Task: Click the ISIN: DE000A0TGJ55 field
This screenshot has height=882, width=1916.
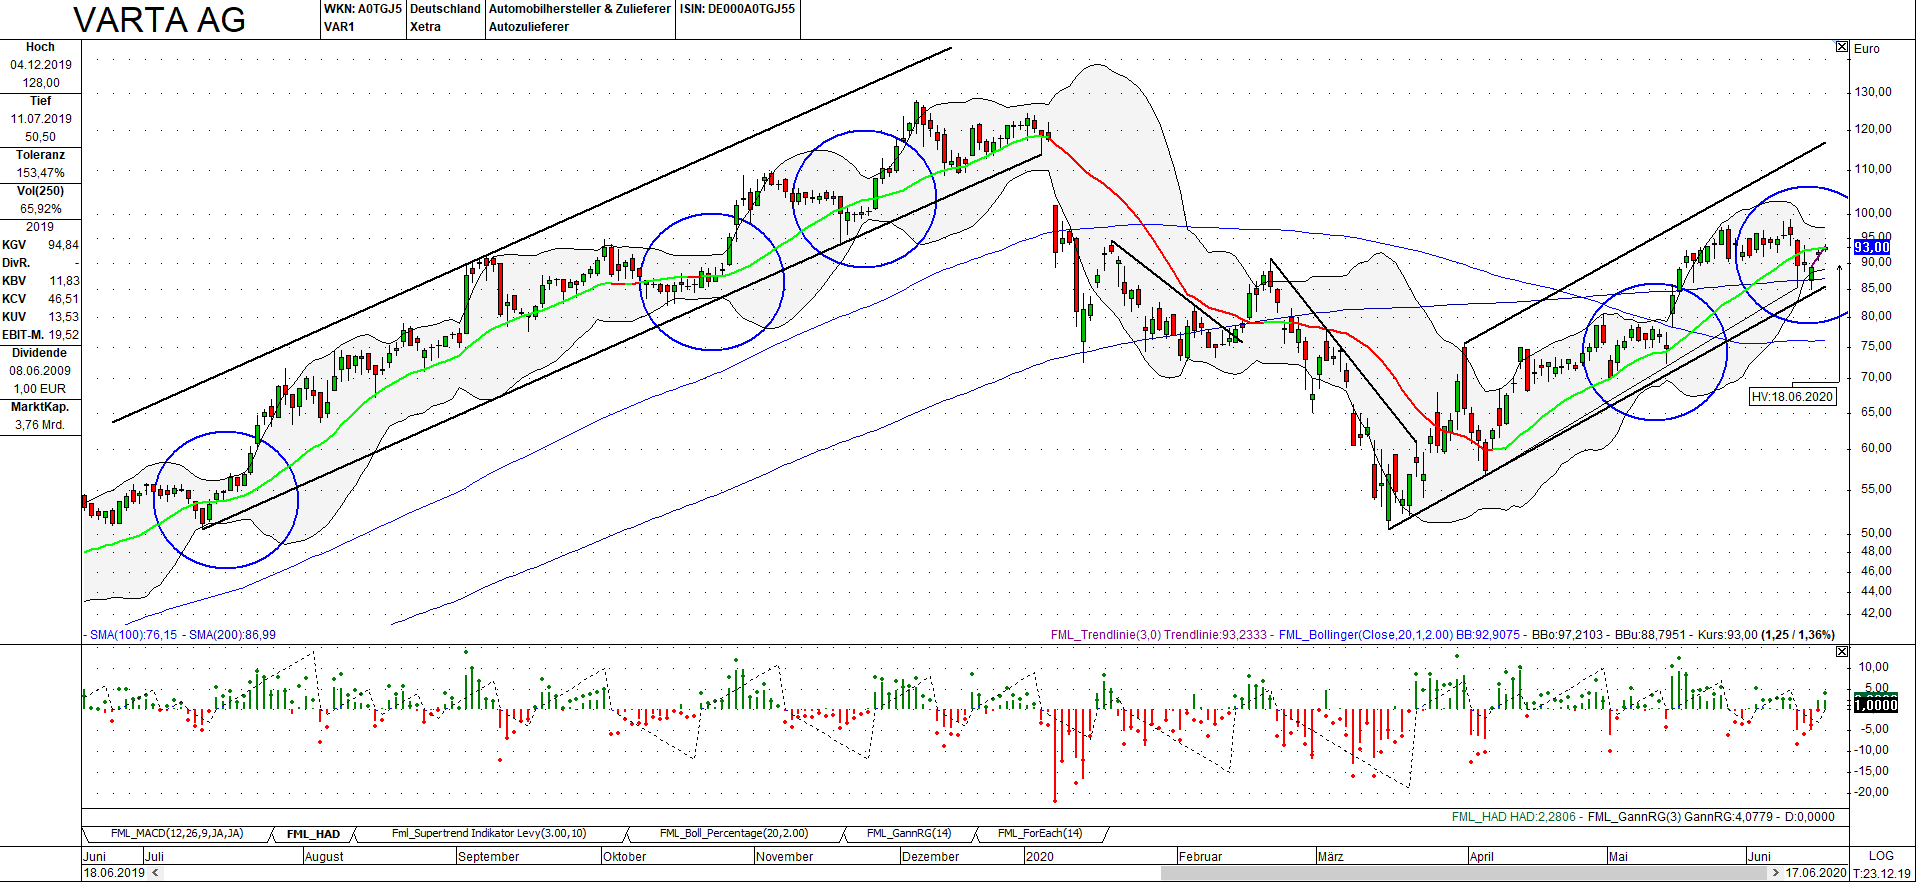Action: (737, 9)
